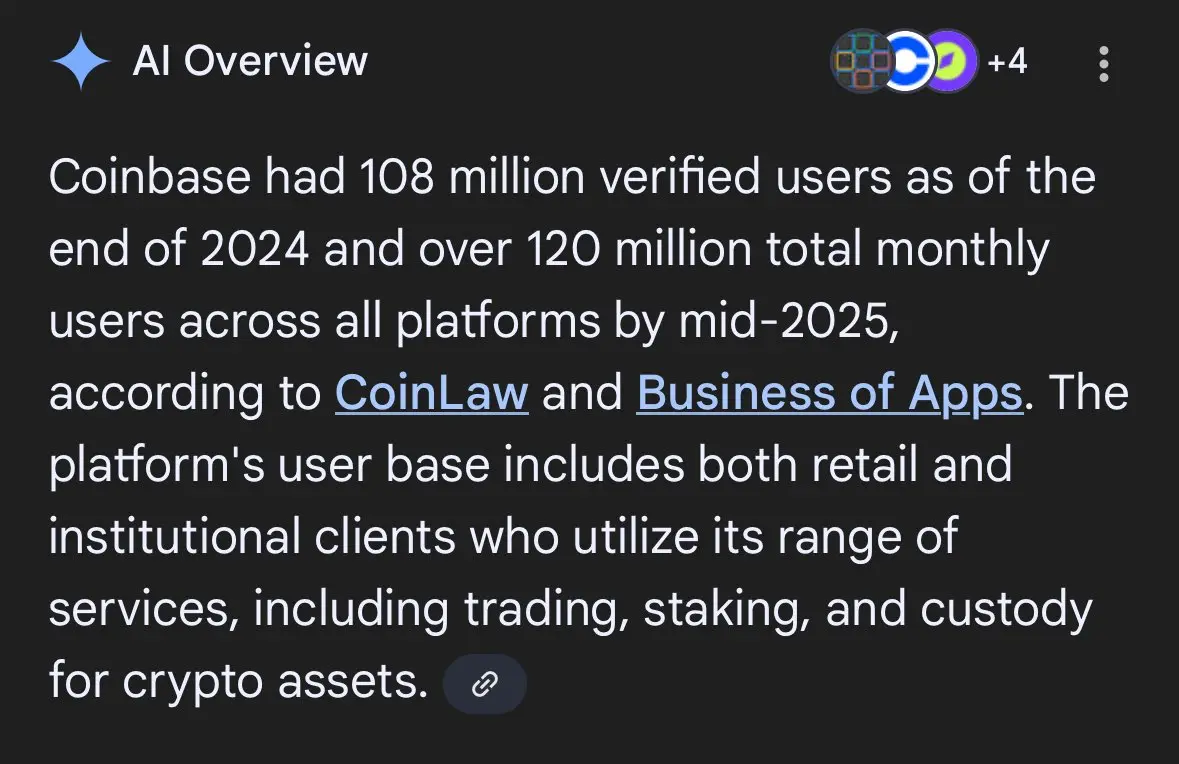The image size is (1179, 764).
Task: Click the blue AI sparkle icon
Action: (x=80, y=62)
